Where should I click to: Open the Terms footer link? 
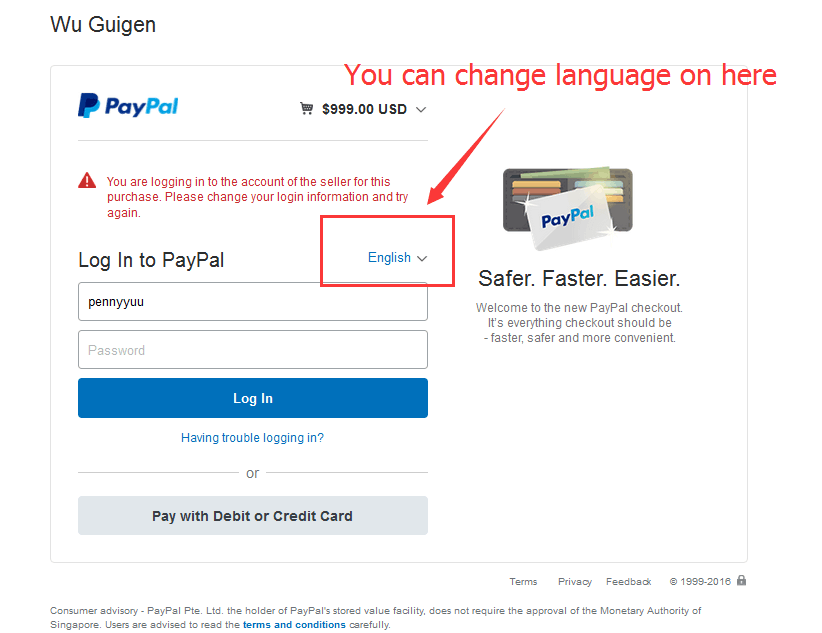click(x=523, y=582)
